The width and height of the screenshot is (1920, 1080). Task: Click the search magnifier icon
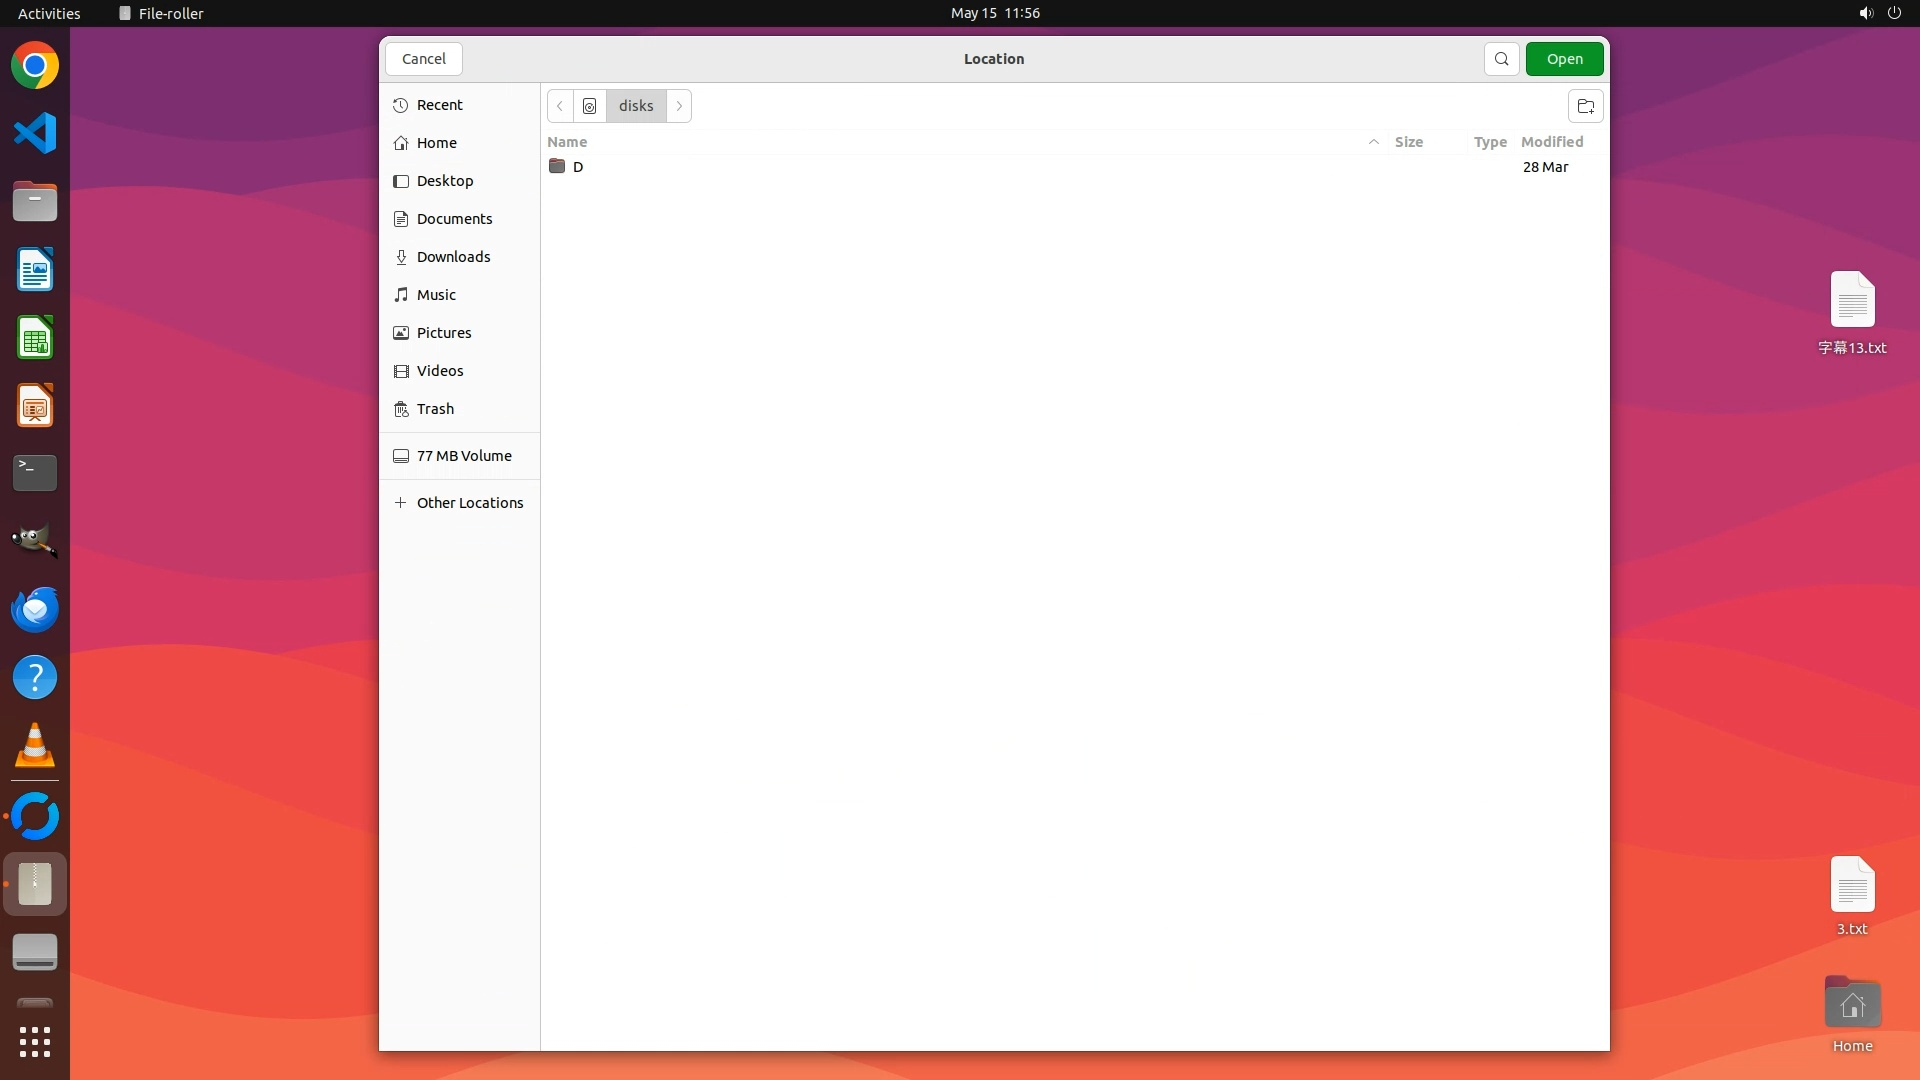click(x=1501, y=59)
